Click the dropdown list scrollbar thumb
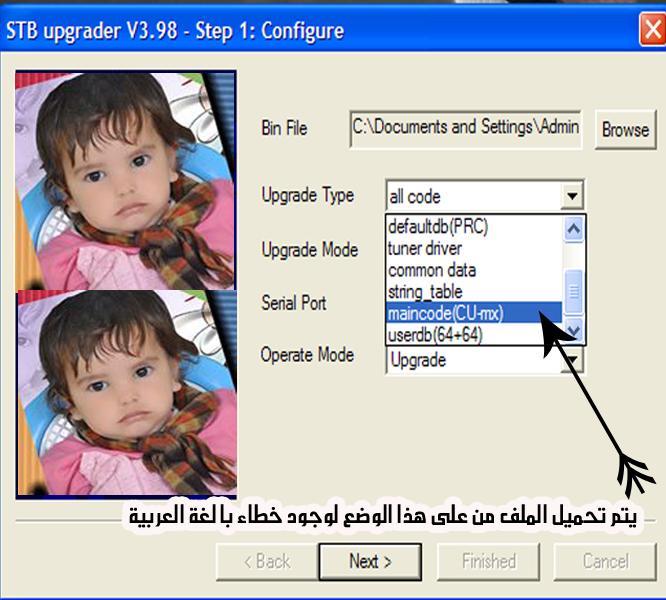 tap(574, 291)
